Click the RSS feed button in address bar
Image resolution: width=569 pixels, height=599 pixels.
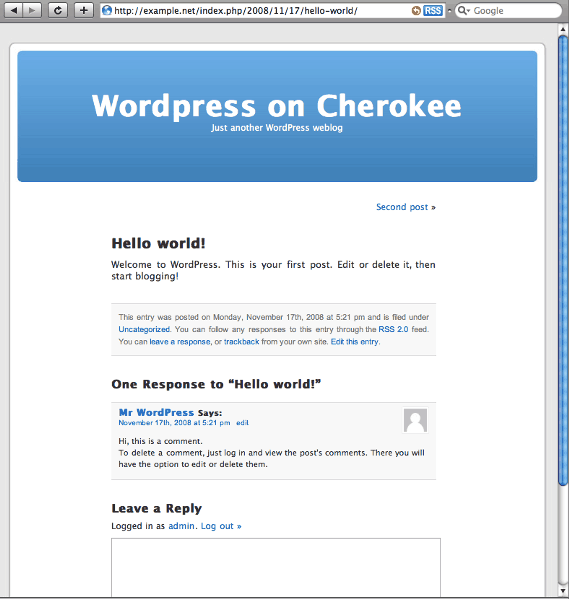click(x=433, y=10)
